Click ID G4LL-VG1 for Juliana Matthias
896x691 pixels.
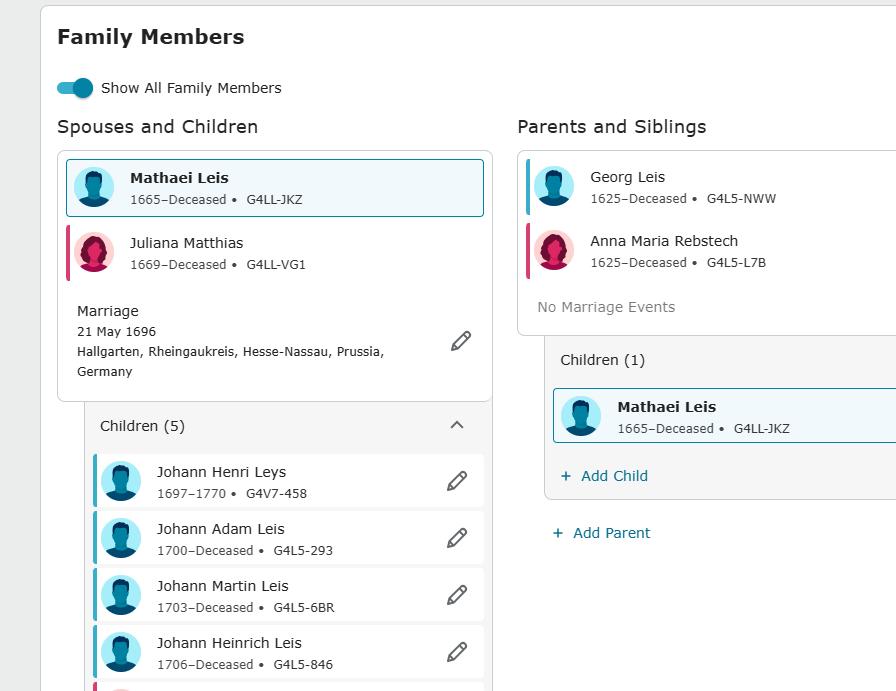(276, 265)
